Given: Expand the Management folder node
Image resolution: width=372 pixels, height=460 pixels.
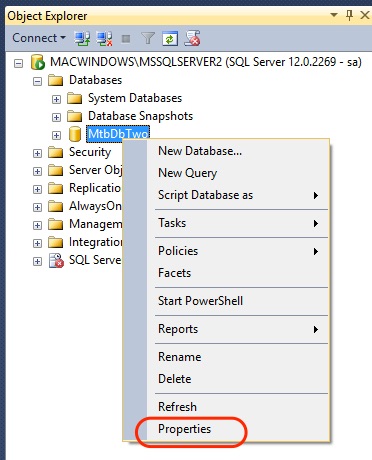Looking at the screenshot, I should click(37, 225).
